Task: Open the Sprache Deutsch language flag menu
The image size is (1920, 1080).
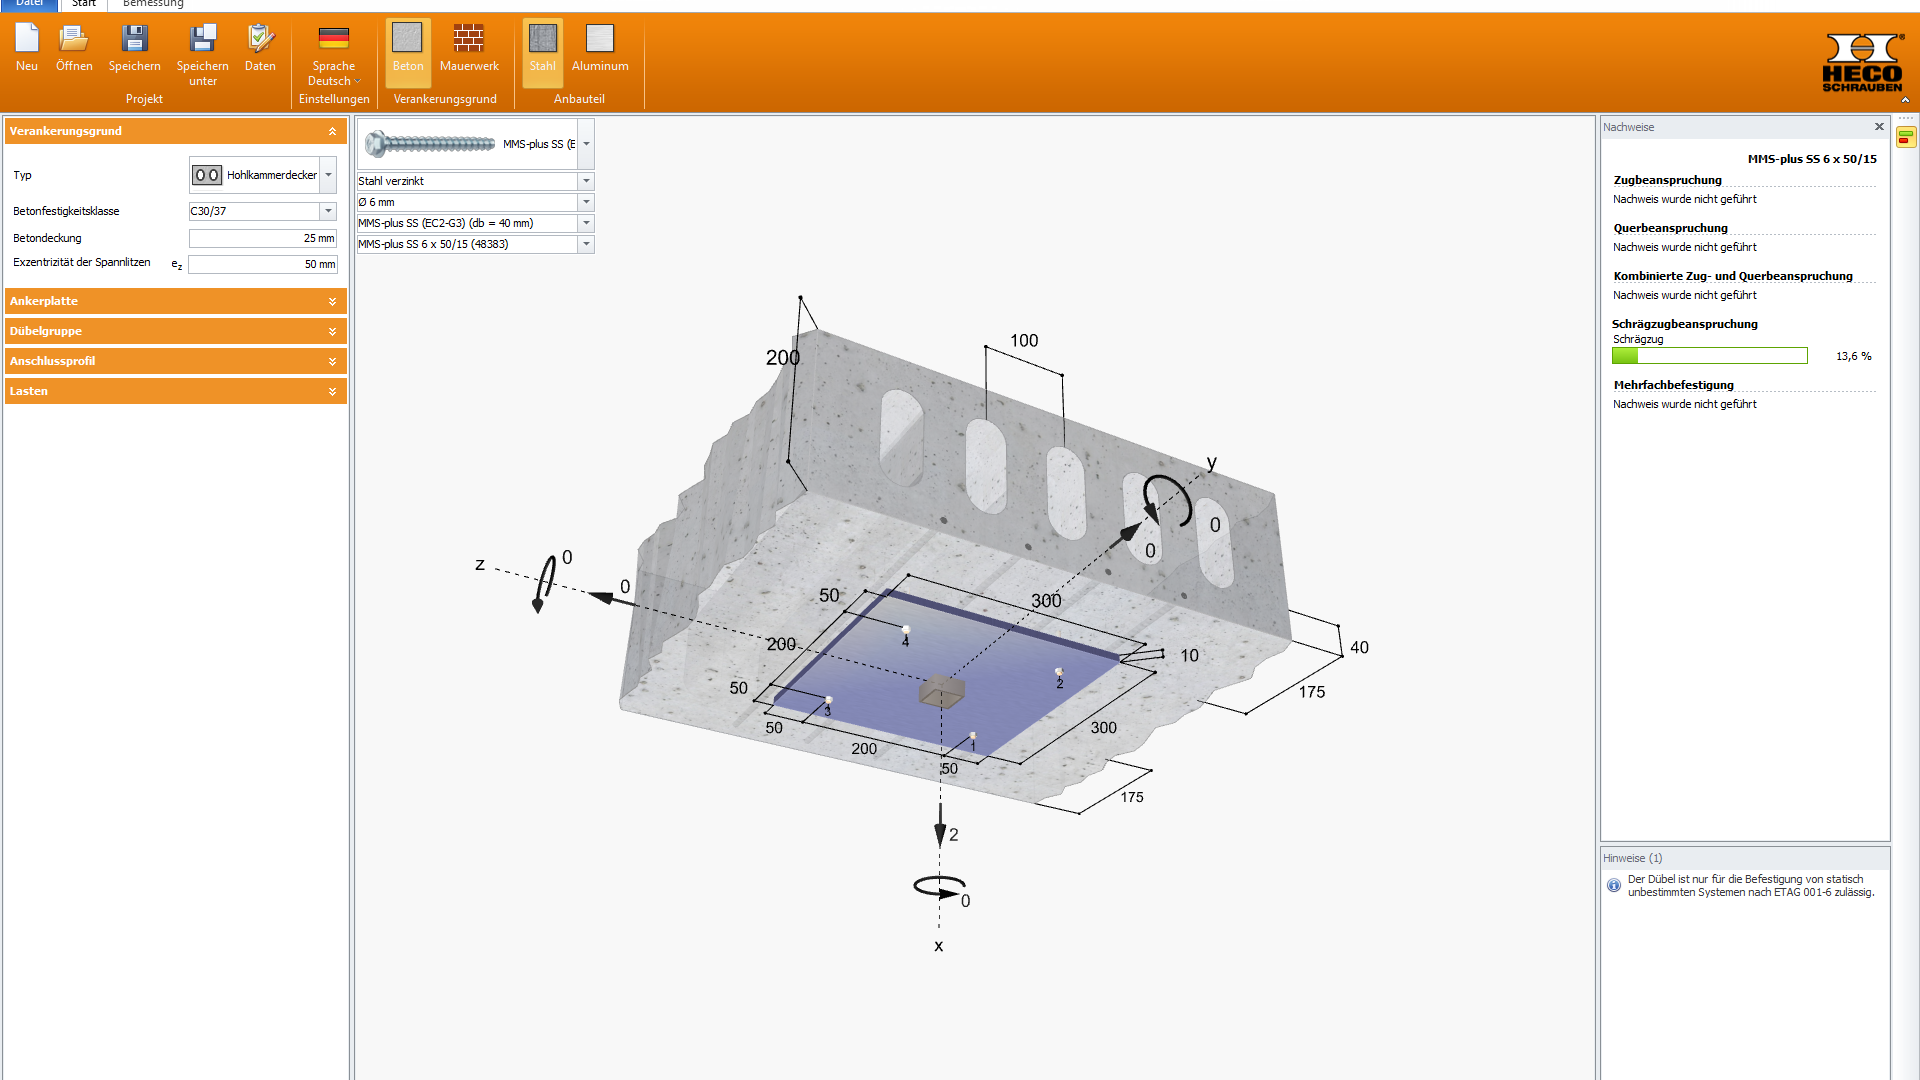Action: pyautogui.click(x=334, y=55)
